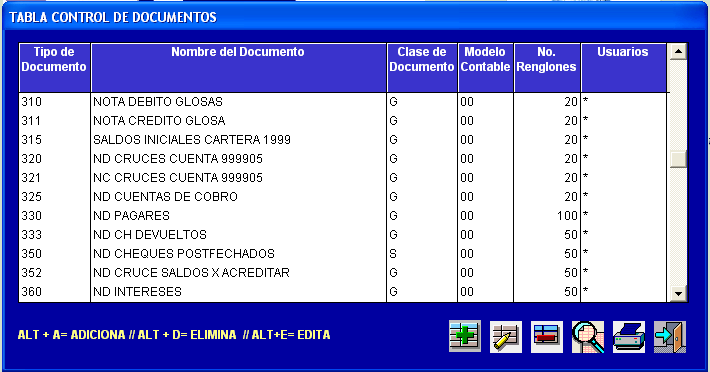Screen dimensions: 710x372
Task: Click the add record icon with green plus
Action: click(465, 337)
